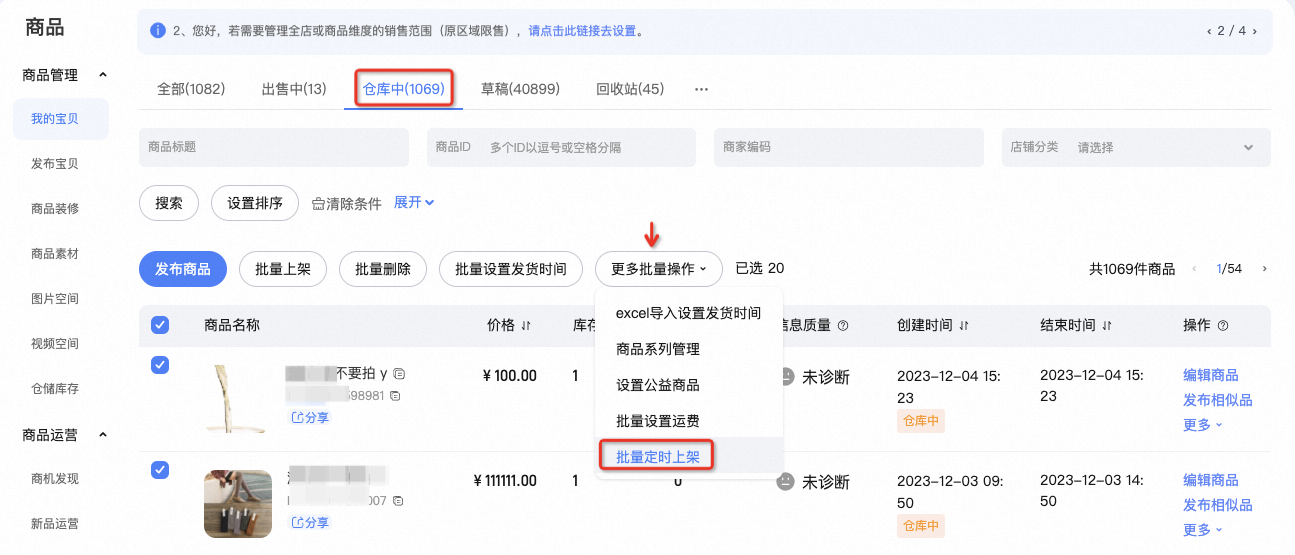
Task: Collapse the 商品管理 sidebar section
Action: pos(102,75)
